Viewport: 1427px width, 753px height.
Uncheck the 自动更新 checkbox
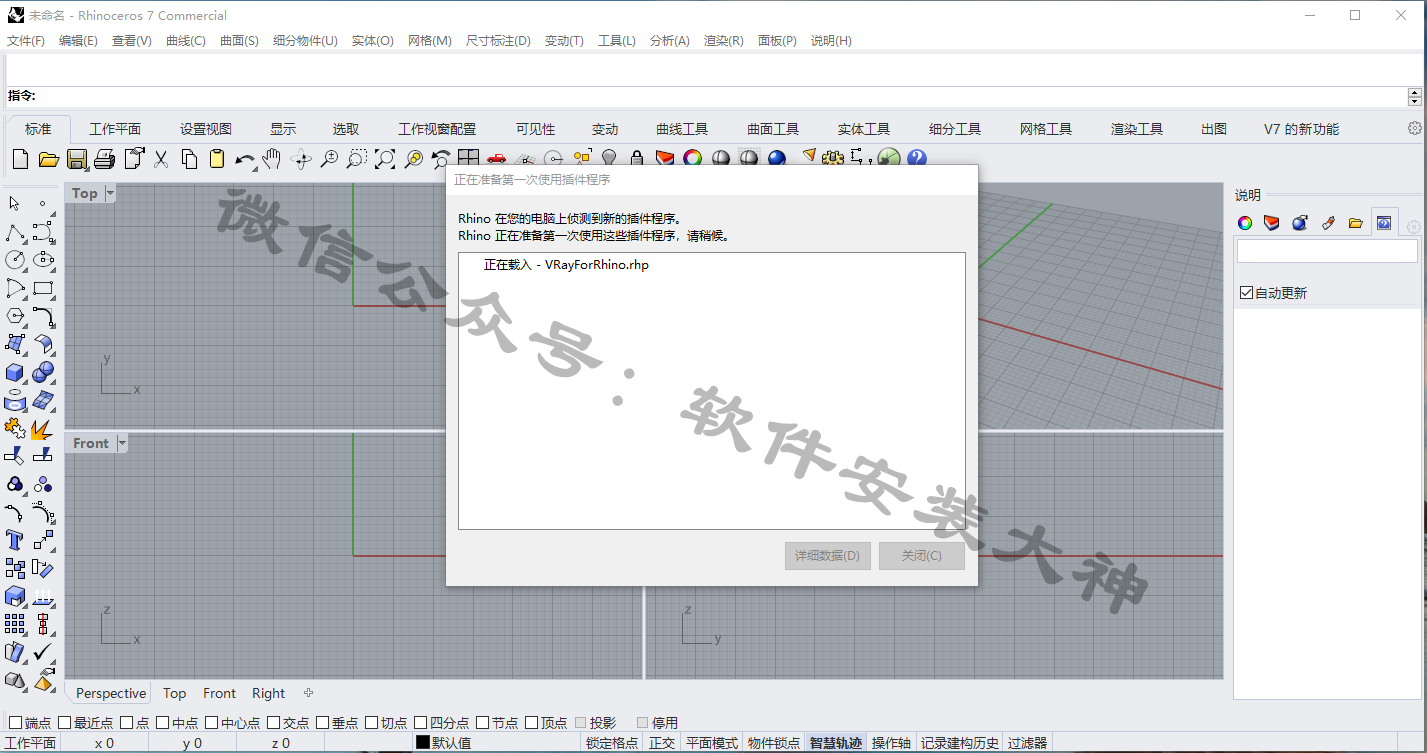click(1246, 293)
